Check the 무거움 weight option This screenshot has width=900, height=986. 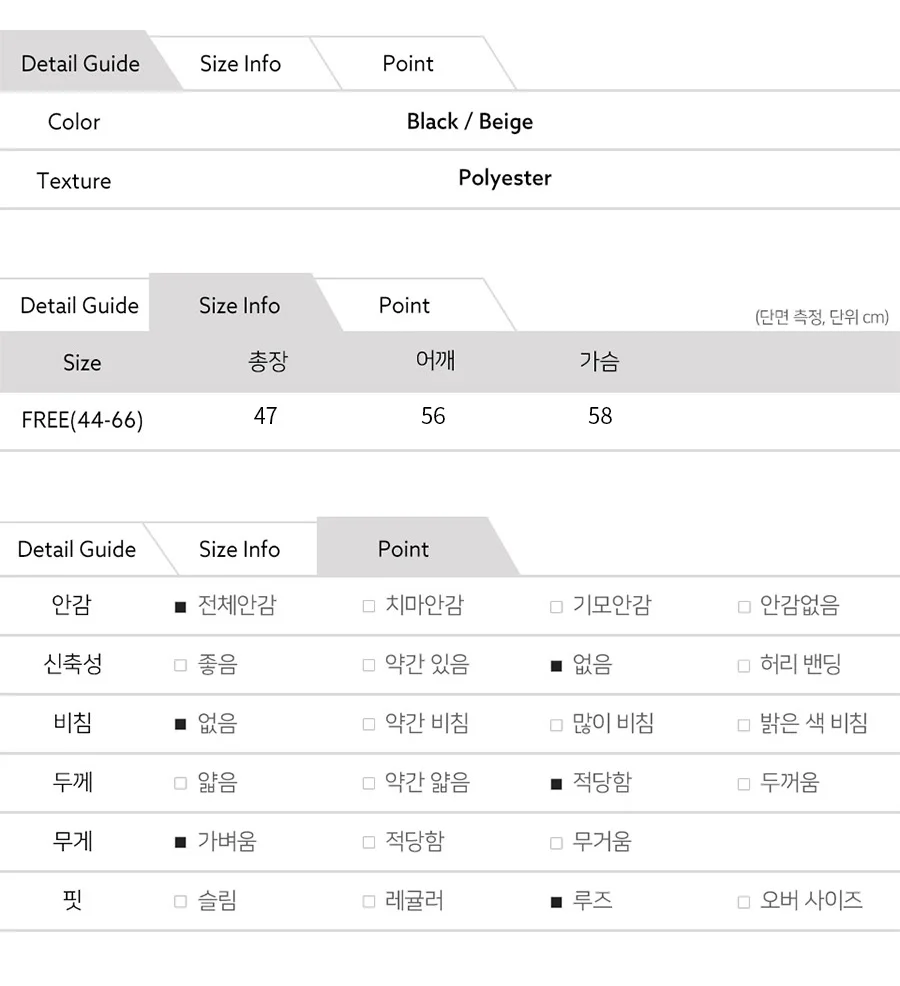556,843
